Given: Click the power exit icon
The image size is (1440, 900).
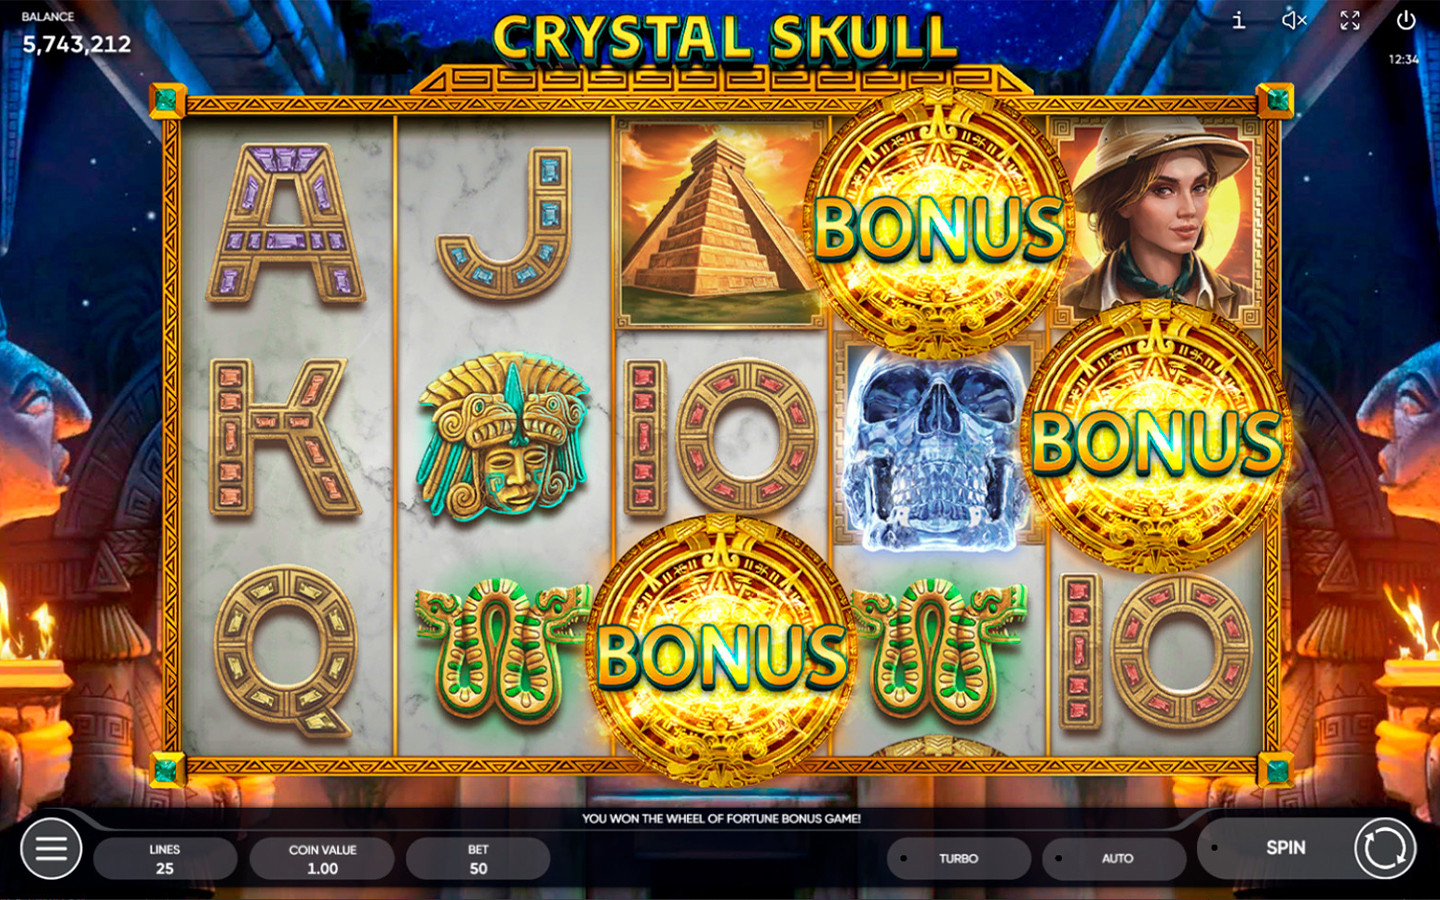Looking at the screenshot, I should (x=1406, y=20).
